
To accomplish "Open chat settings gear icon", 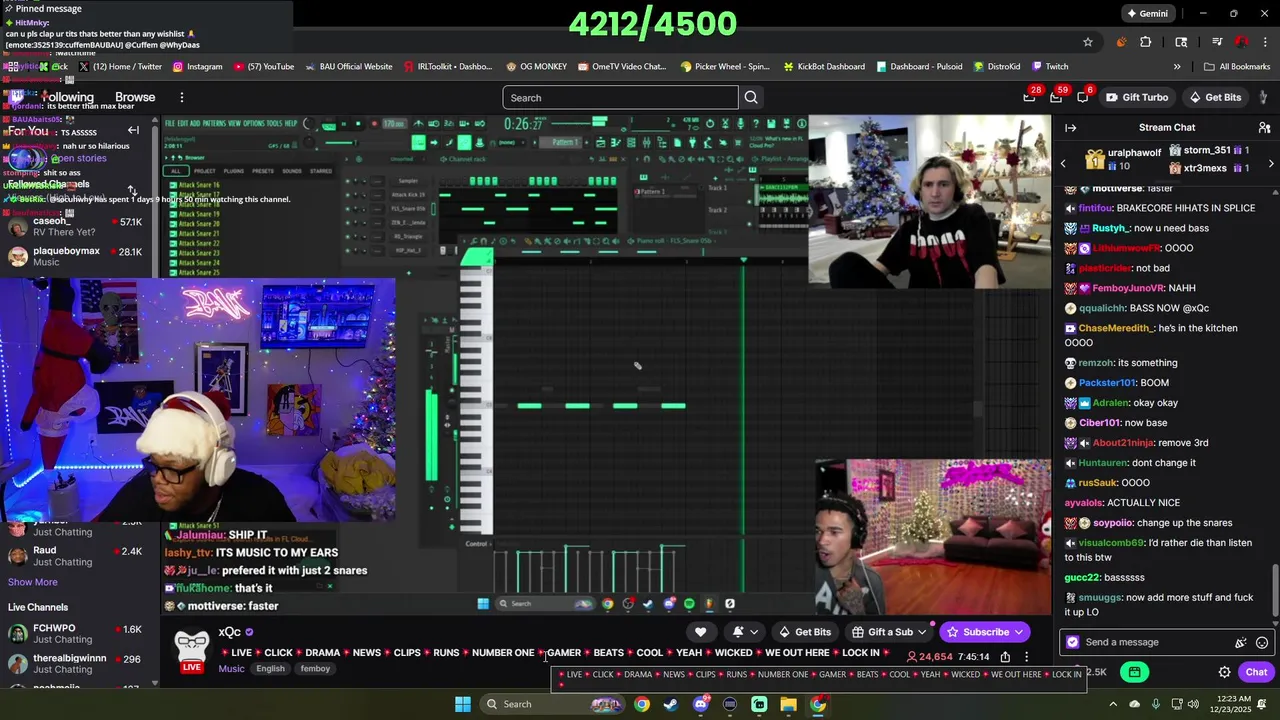I will 1224,672.
